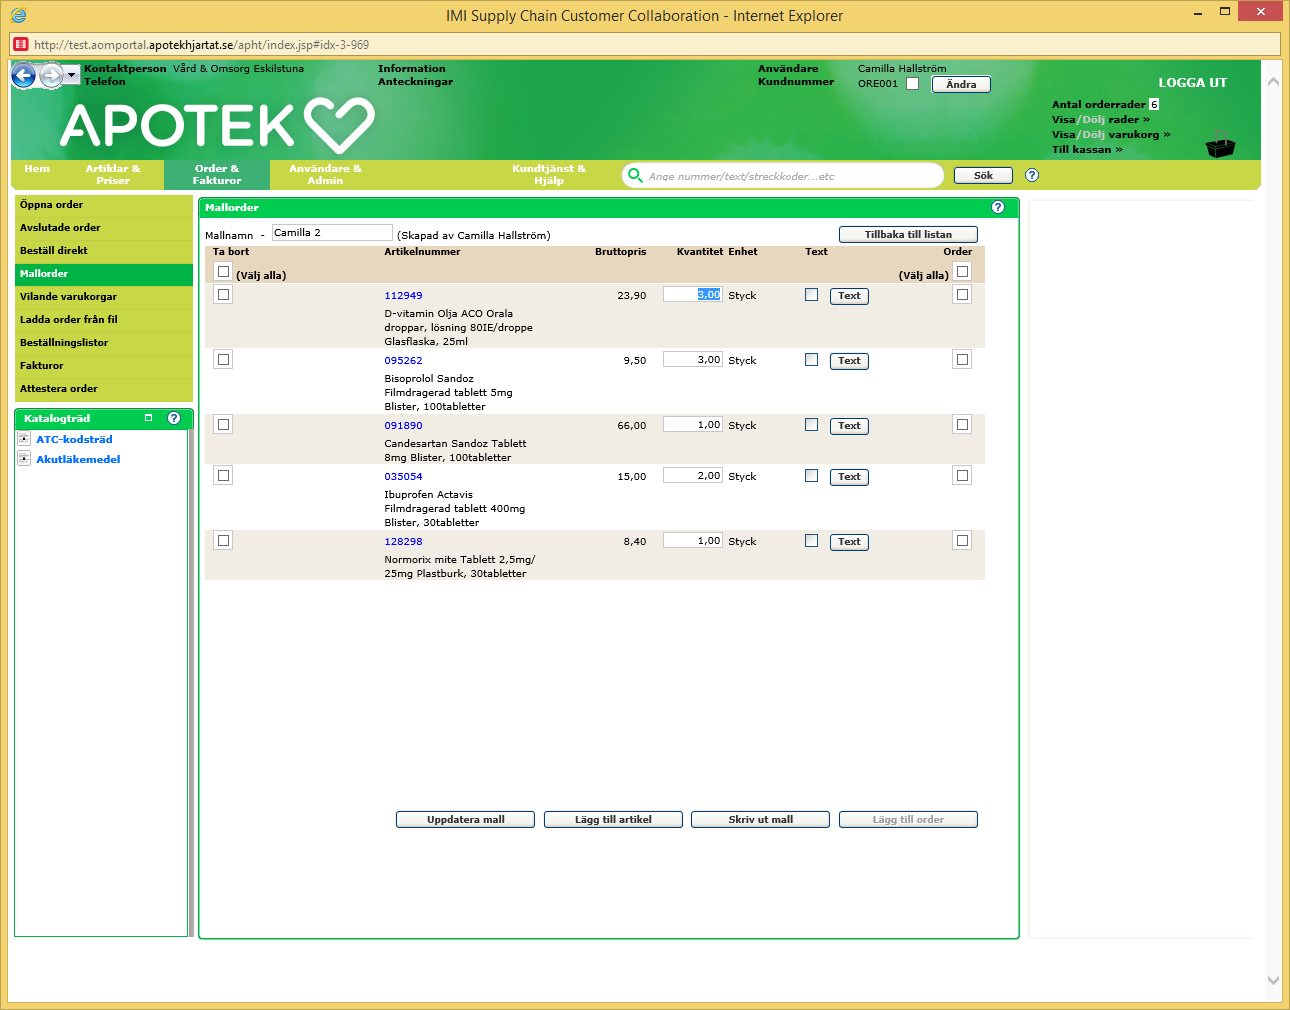Click the Sök button
1290x1010 pixels.
[983, 175]
